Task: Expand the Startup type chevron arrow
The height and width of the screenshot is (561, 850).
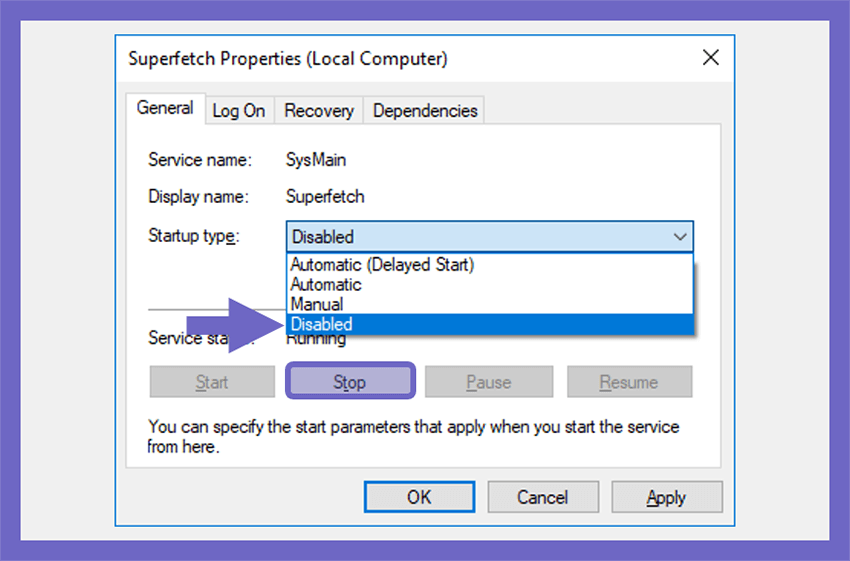Action: pos(680,237)
